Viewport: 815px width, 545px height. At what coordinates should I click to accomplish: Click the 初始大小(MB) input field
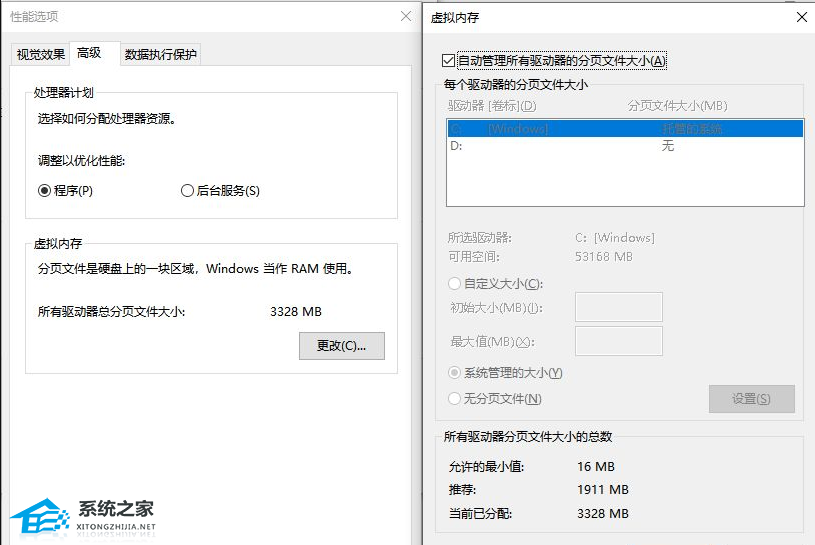619,307
